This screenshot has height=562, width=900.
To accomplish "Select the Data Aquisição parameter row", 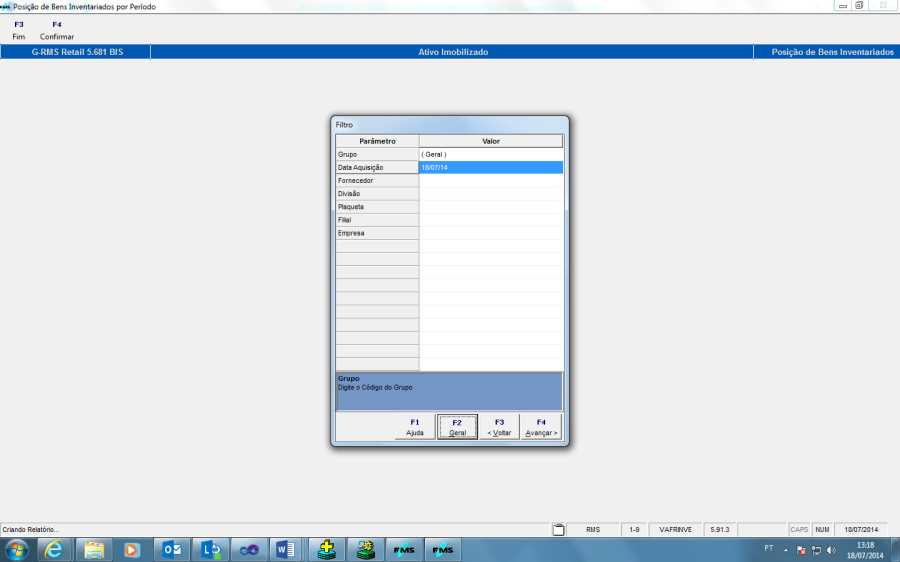I will (x=377, y=168).
